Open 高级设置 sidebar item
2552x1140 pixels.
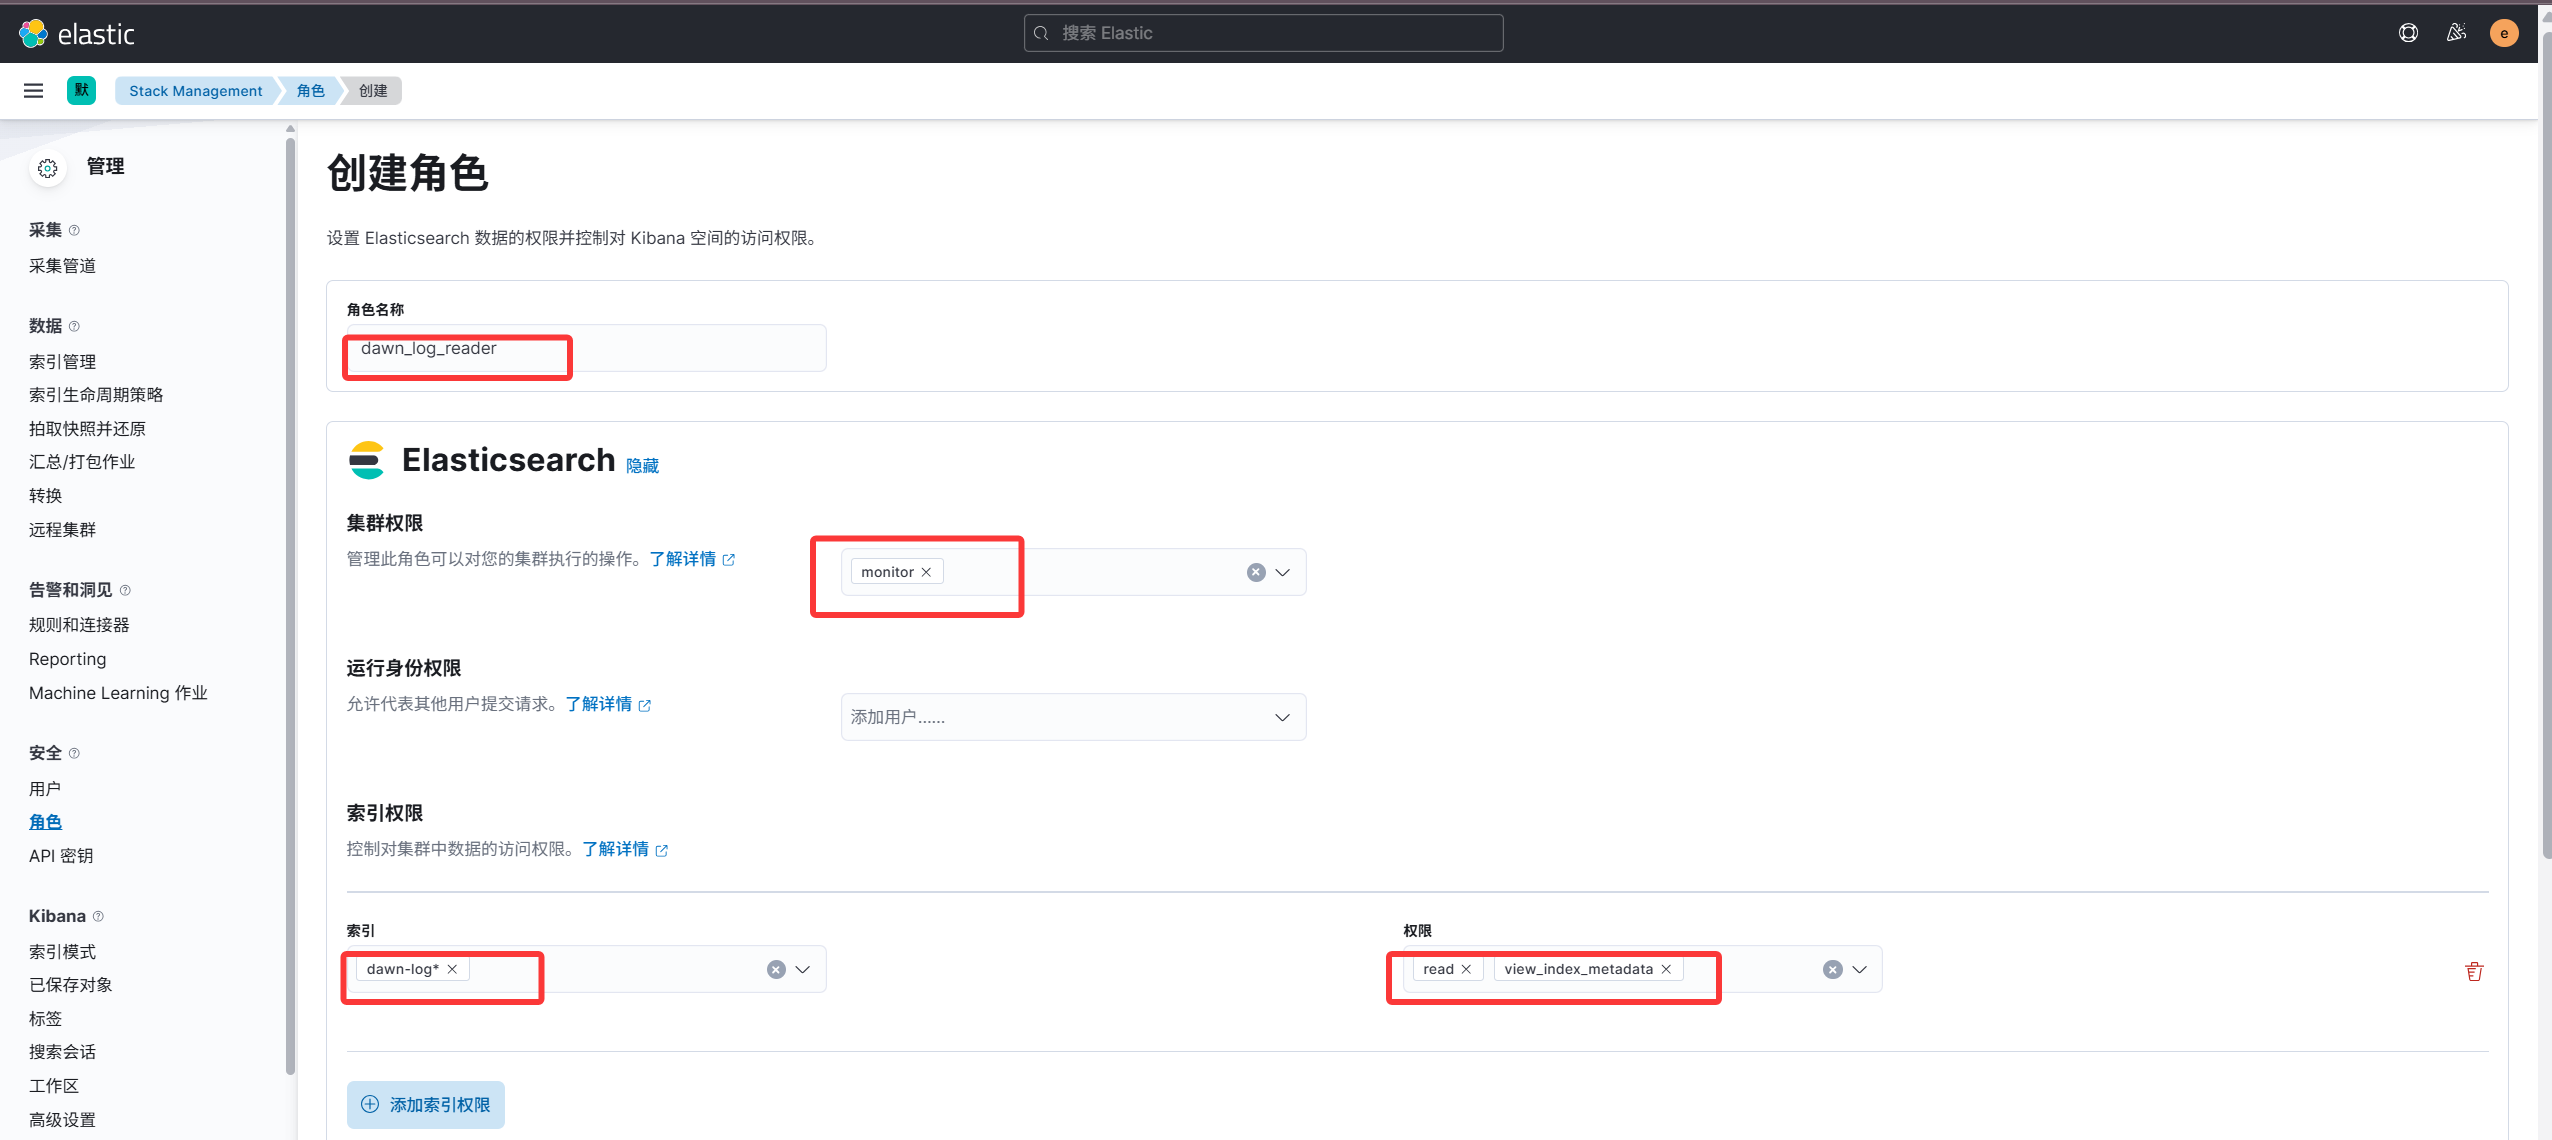tap(62, 1119)
